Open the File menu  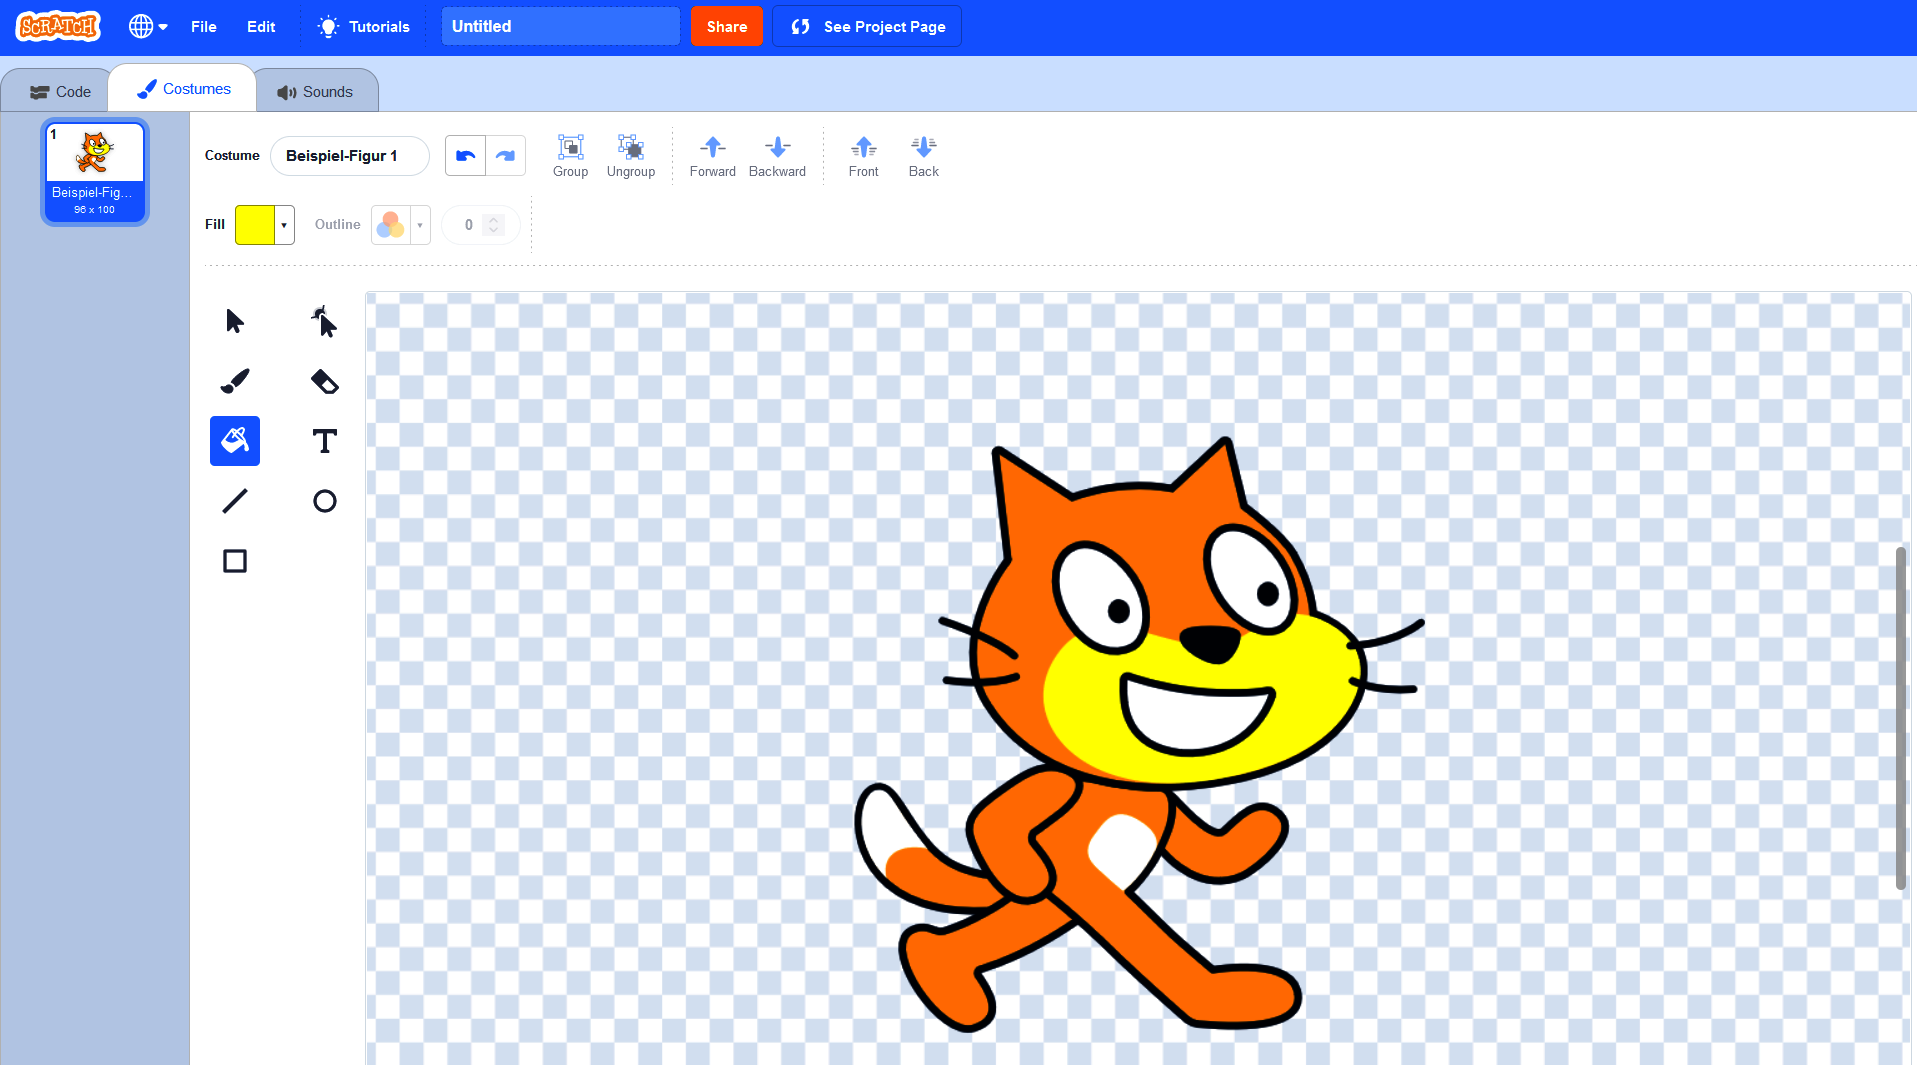coord(203,26)
